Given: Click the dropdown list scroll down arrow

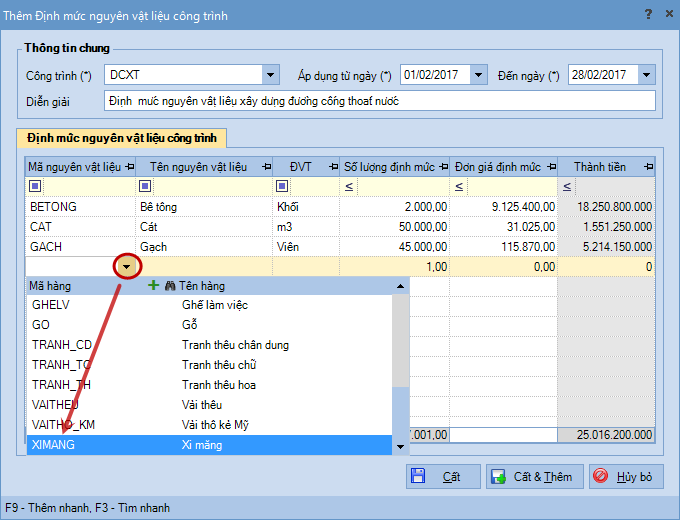Looking at the screenshot, I should click(x=401, y=446).
